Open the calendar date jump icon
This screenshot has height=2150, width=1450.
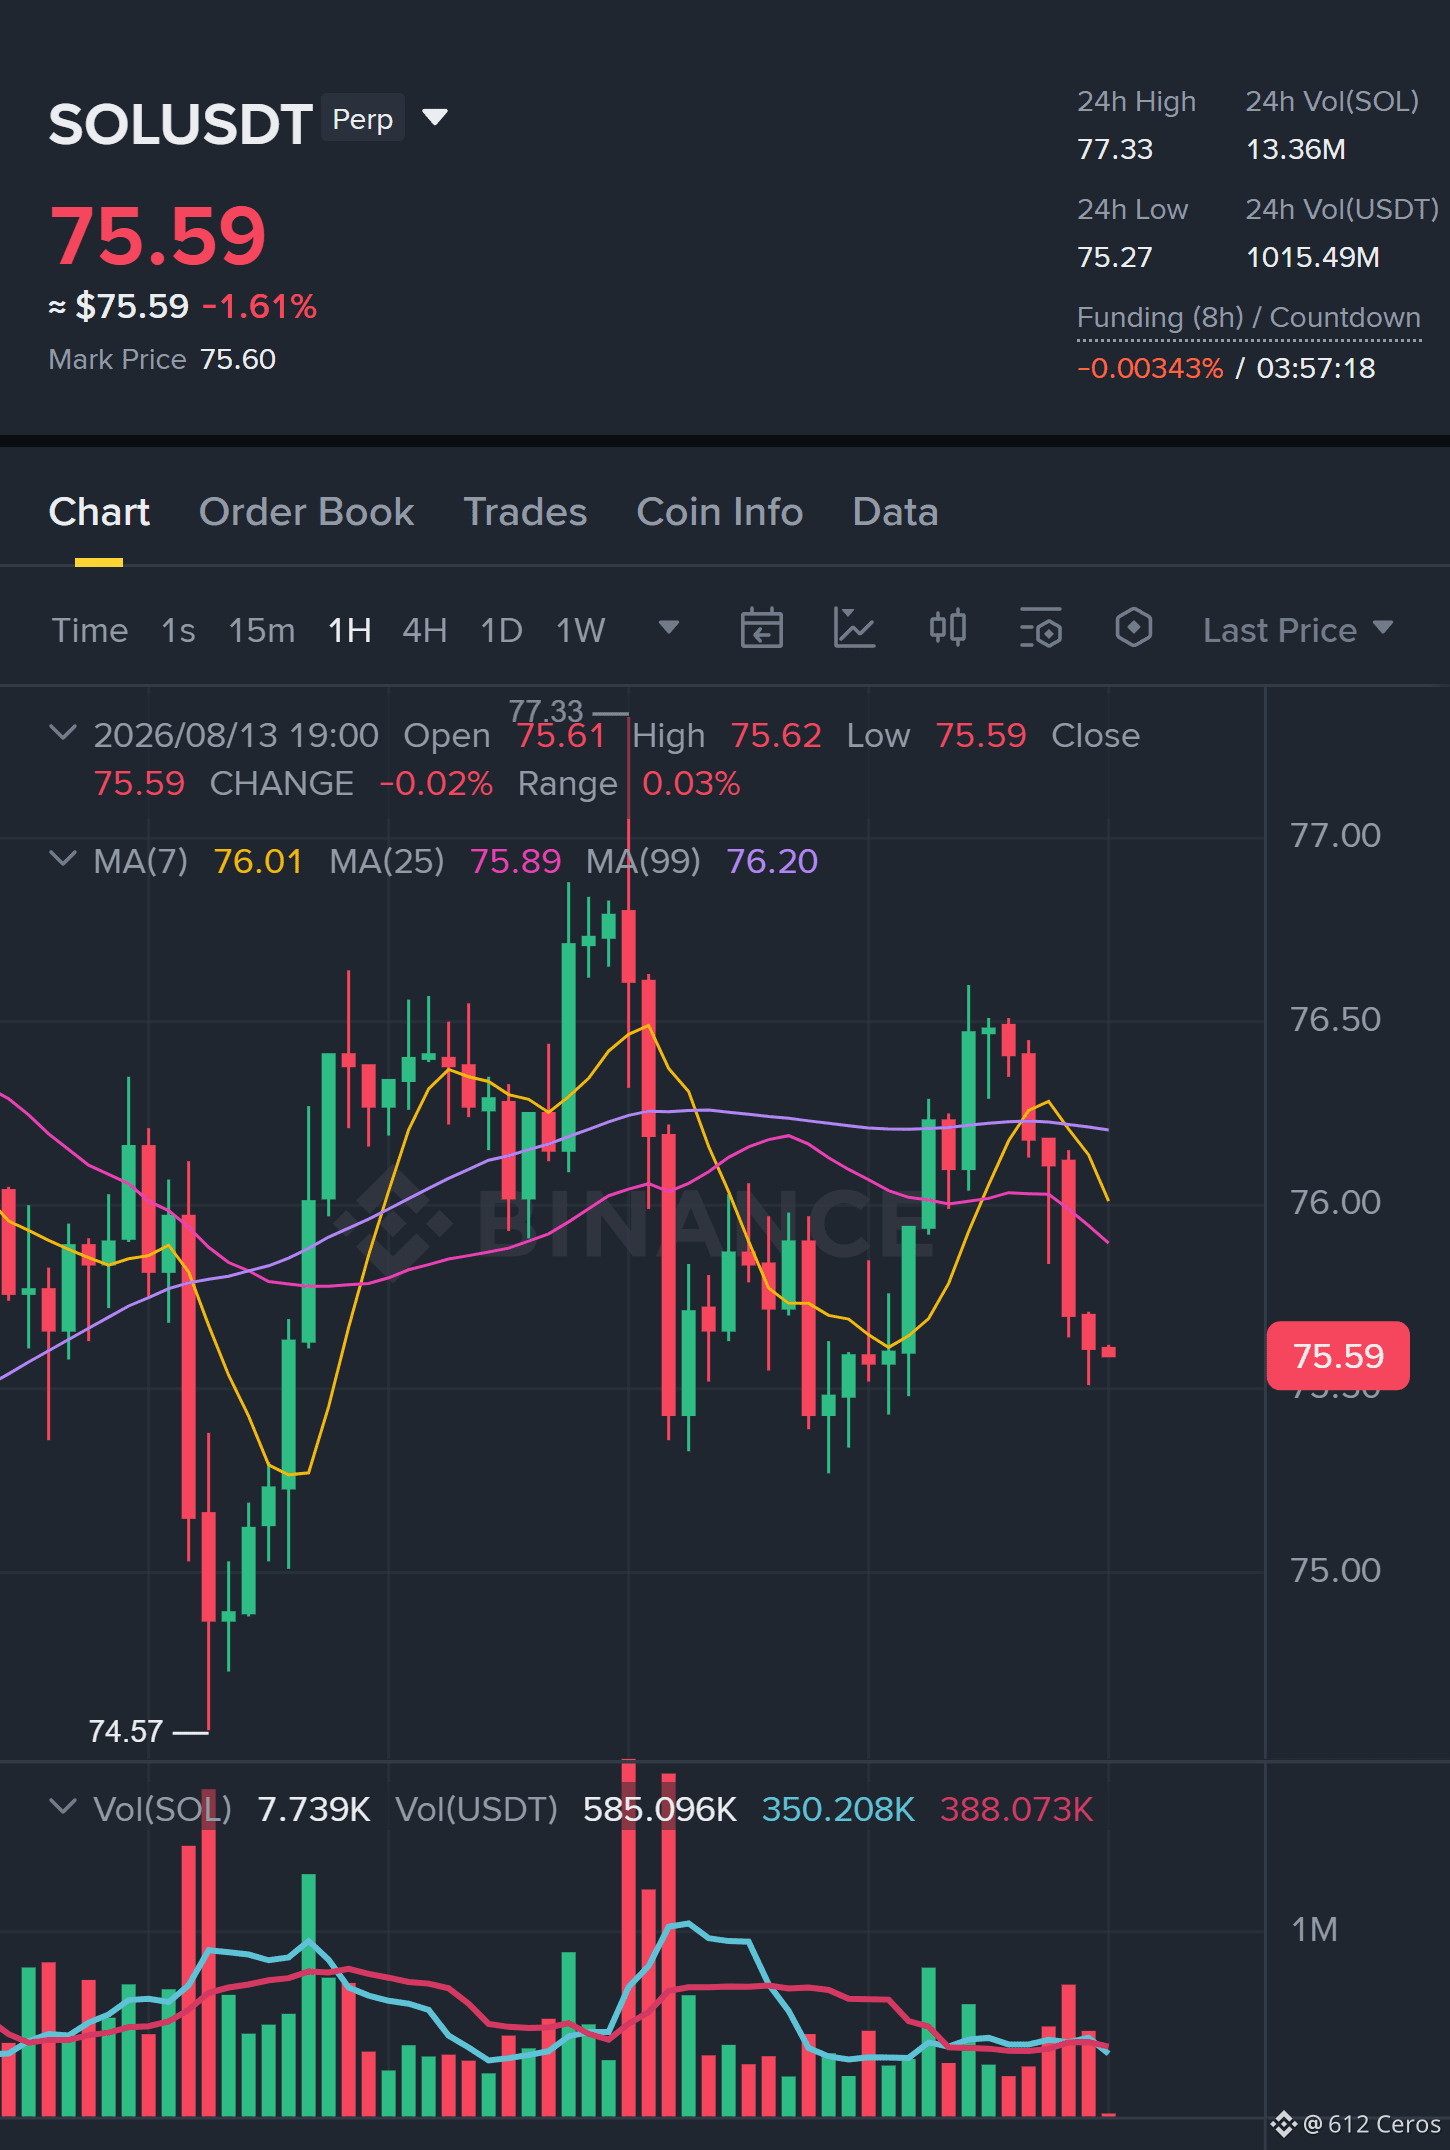(761, 629)
